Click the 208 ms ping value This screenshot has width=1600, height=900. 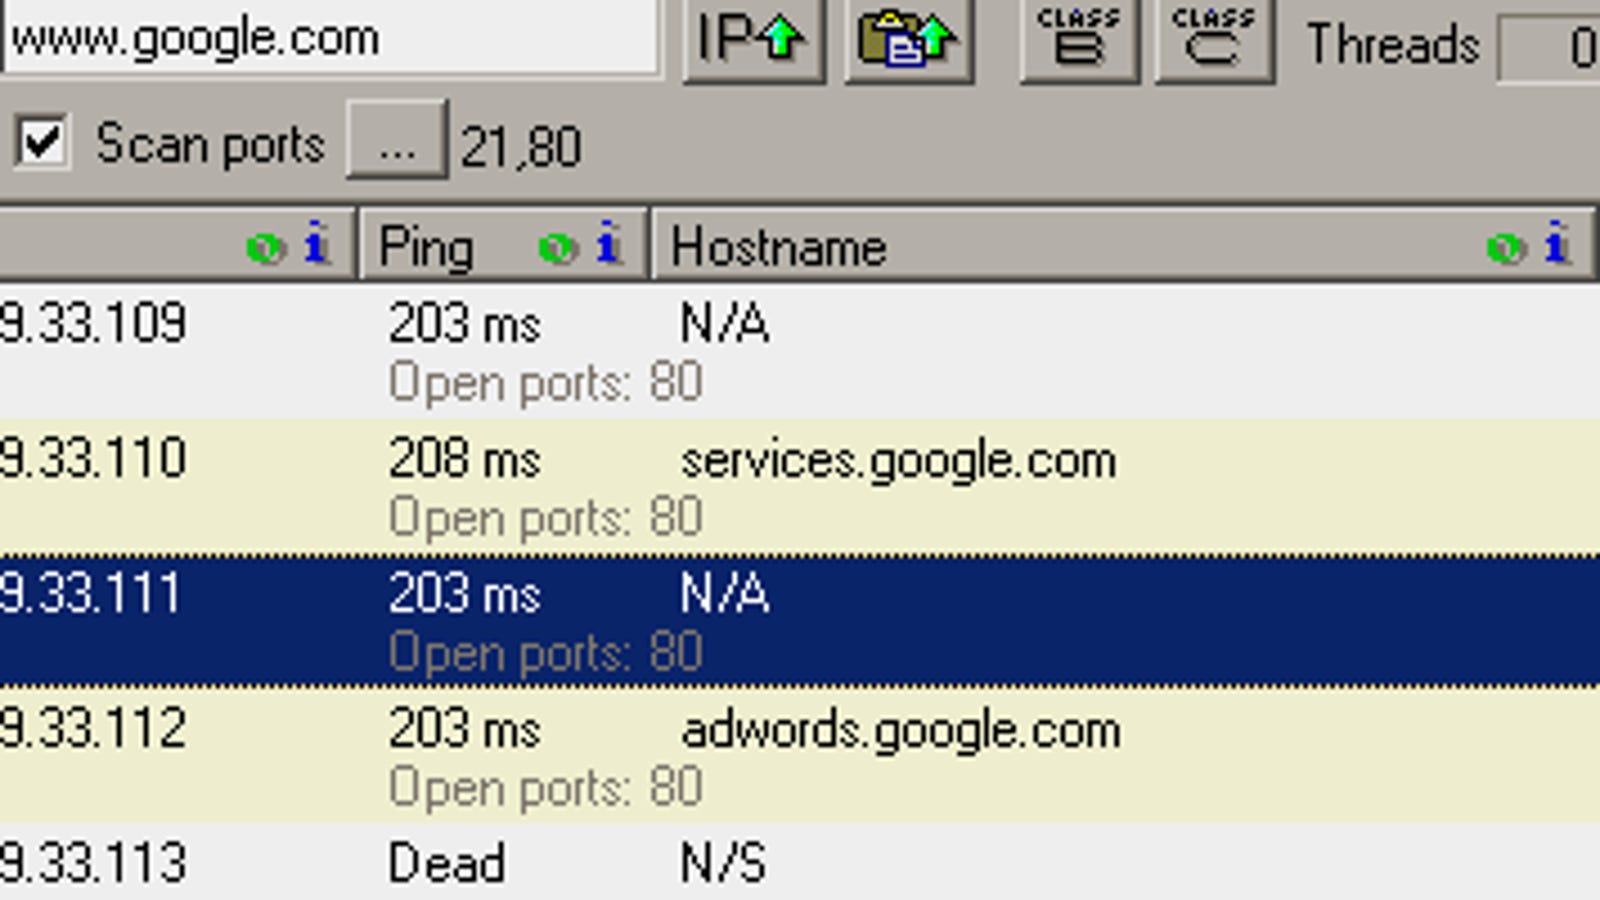464,459
